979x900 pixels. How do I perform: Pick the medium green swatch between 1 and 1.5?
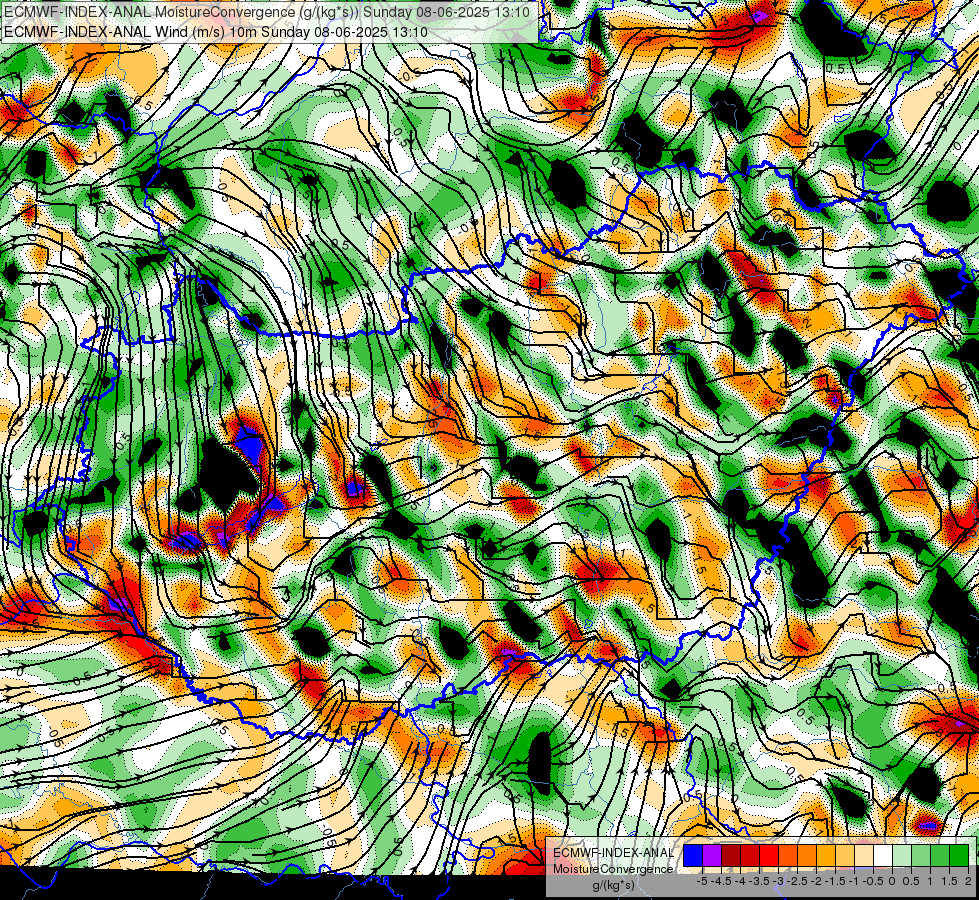940,856
